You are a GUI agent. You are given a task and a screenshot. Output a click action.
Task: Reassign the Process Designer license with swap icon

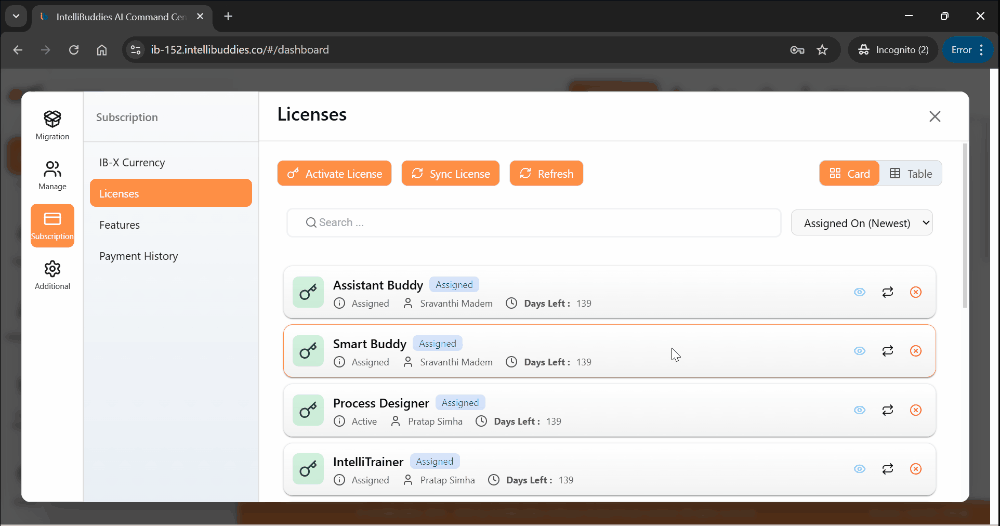click(888, 410)
